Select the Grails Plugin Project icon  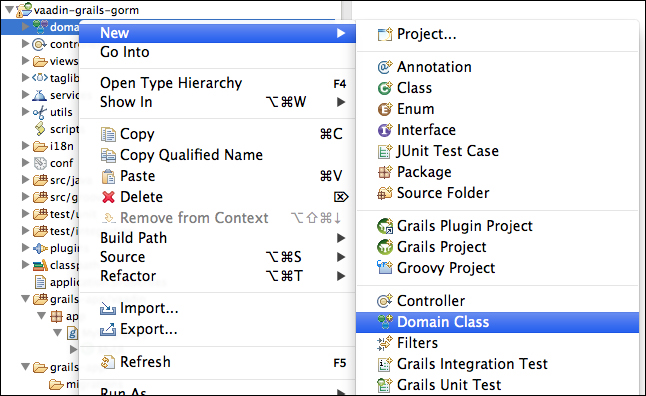tap(385, 226)
